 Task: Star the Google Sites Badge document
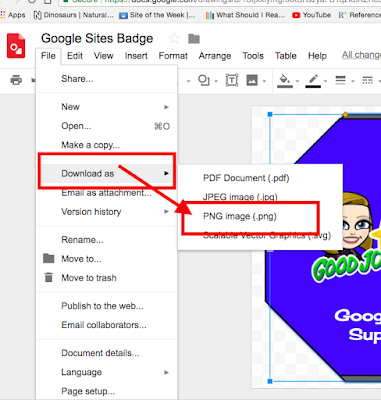click(x=175, y=39)
